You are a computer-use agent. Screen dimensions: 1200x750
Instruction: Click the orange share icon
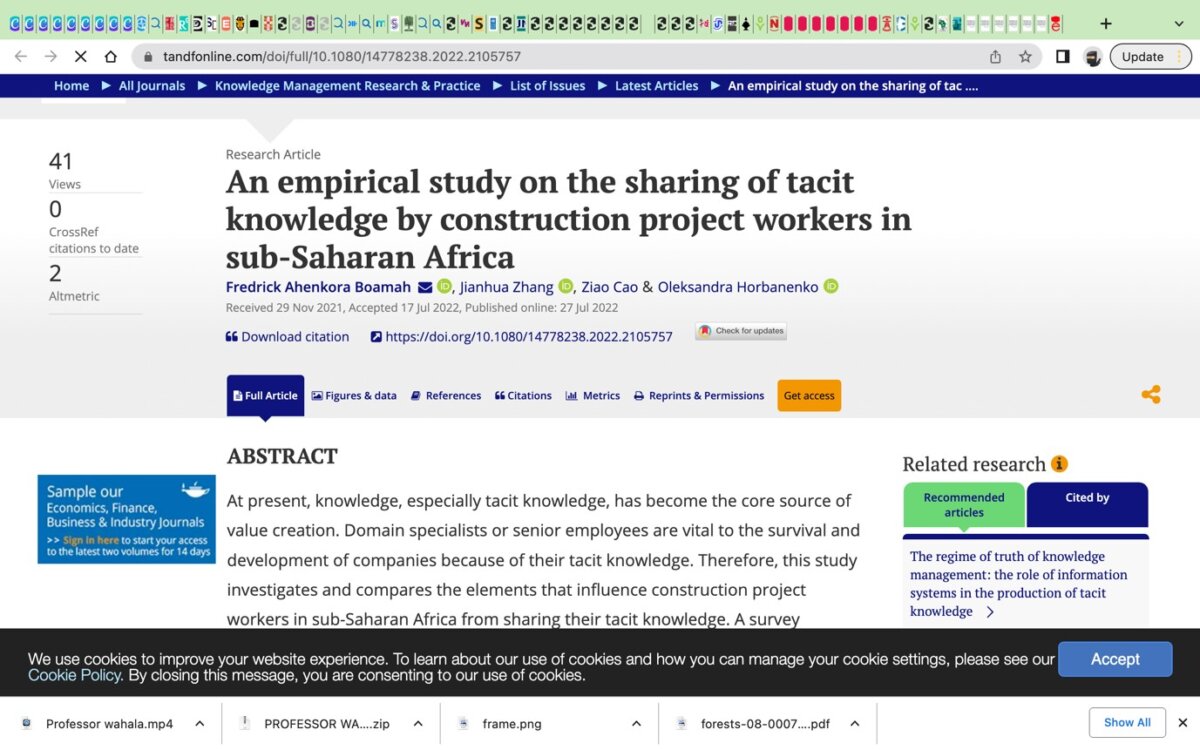[1151, 395]
